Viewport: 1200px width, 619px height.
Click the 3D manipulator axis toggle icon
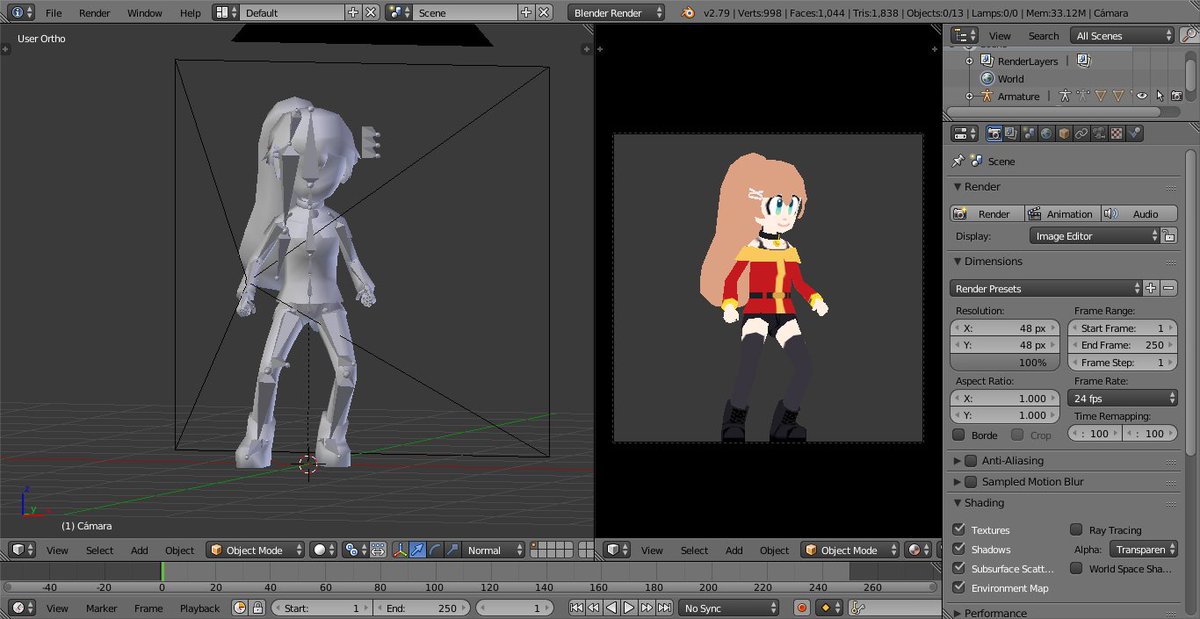point(399,550)
